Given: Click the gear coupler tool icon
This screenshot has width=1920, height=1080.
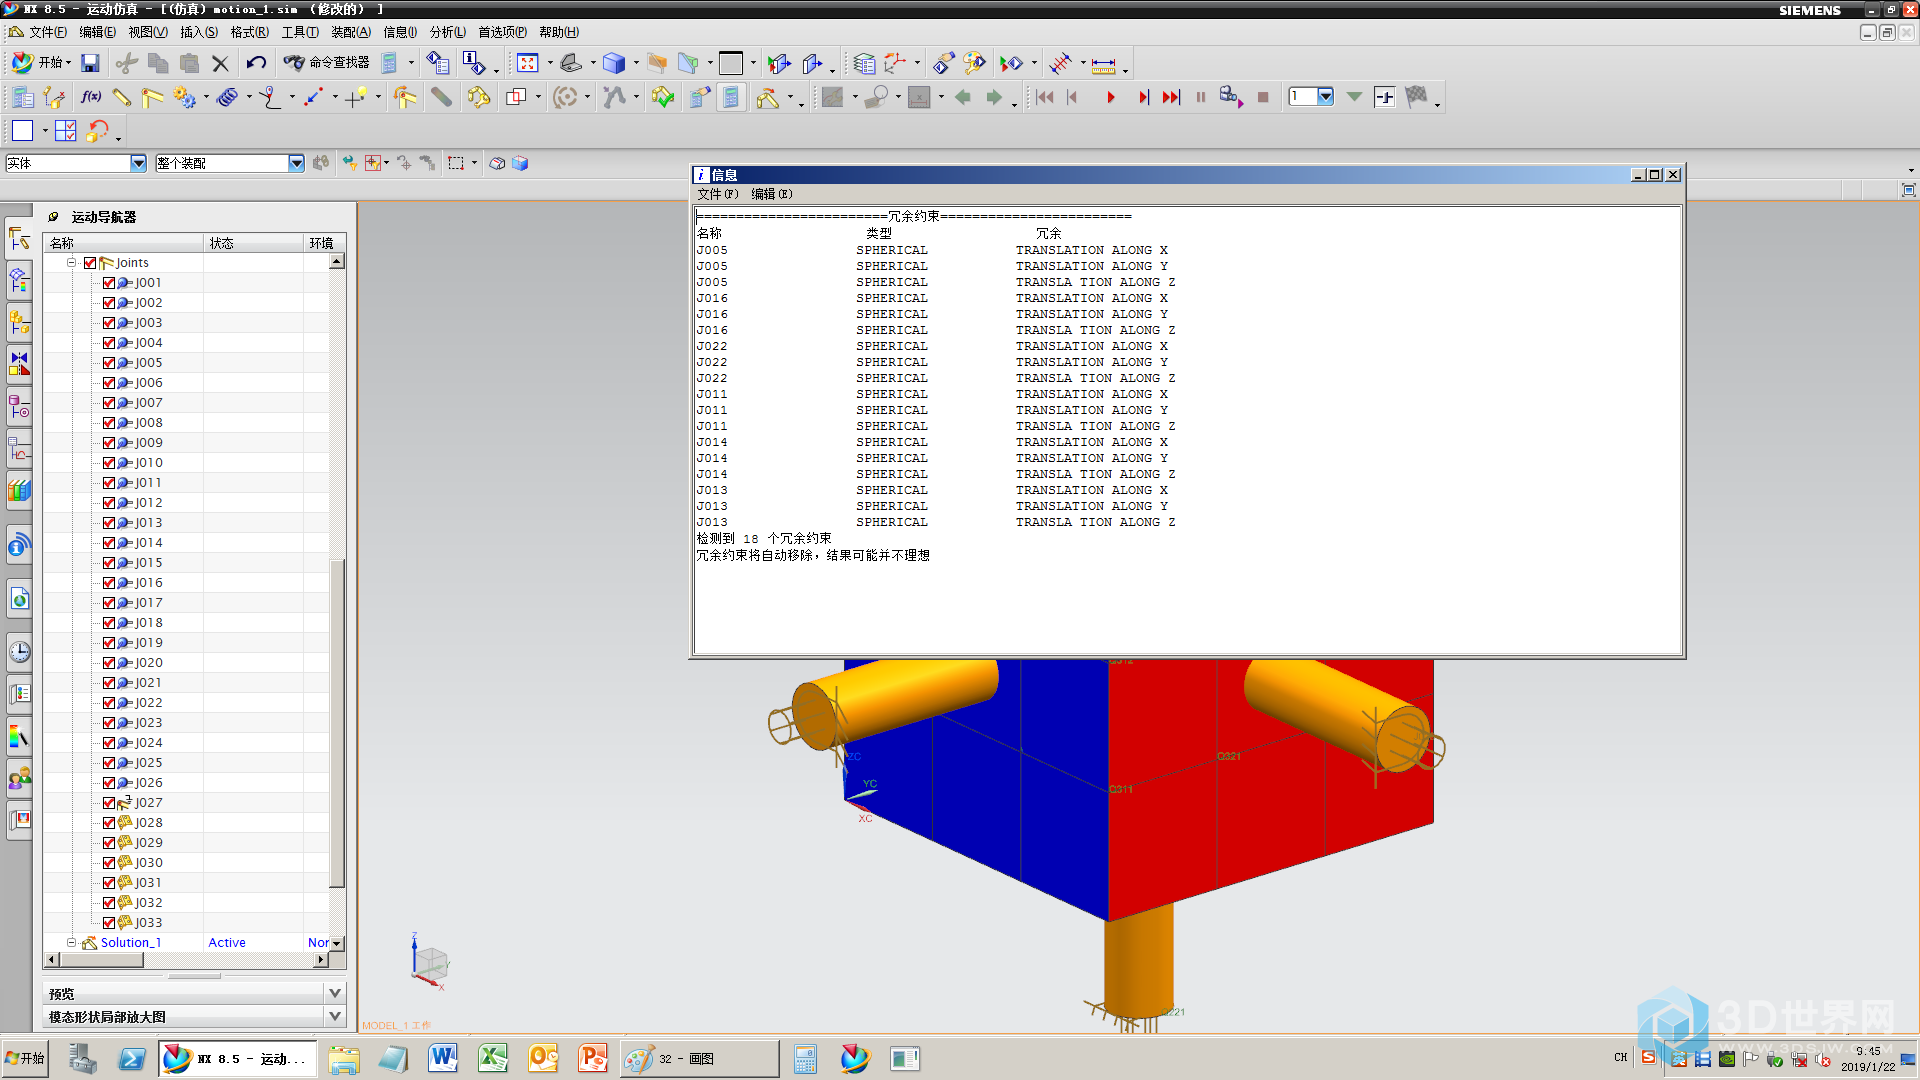Looking at the screenshot, I should point(184,97).
